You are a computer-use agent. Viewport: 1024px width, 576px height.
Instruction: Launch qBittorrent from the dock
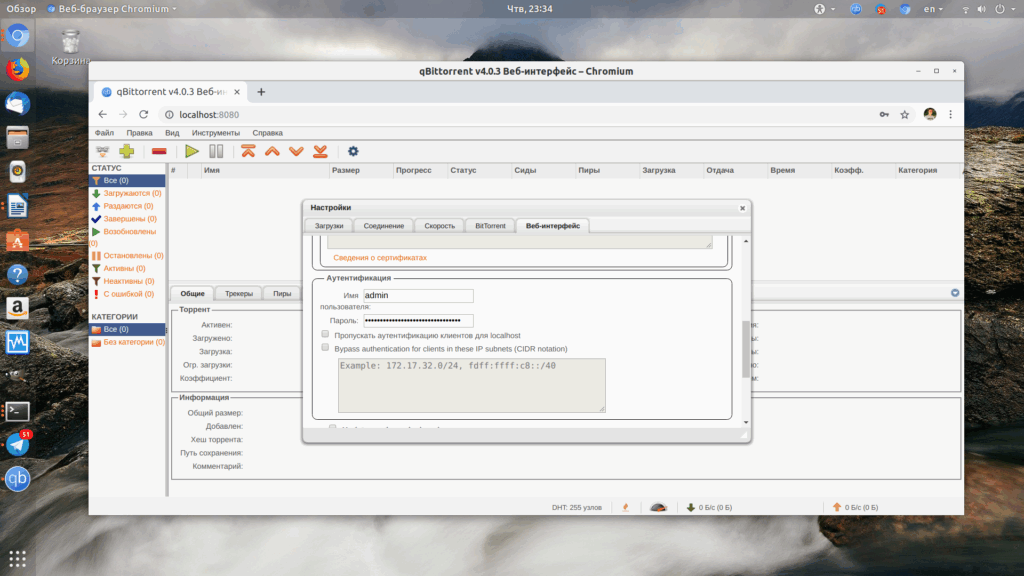pyautogui.click(x=18, y=479)
